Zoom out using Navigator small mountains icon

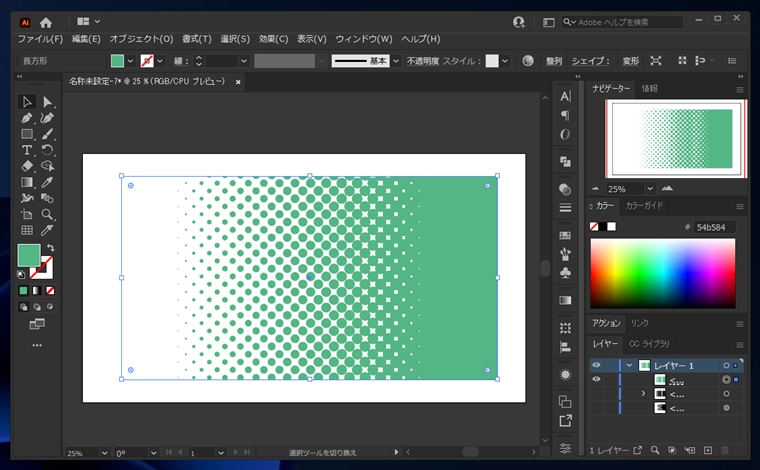click(x=596, y=188)
